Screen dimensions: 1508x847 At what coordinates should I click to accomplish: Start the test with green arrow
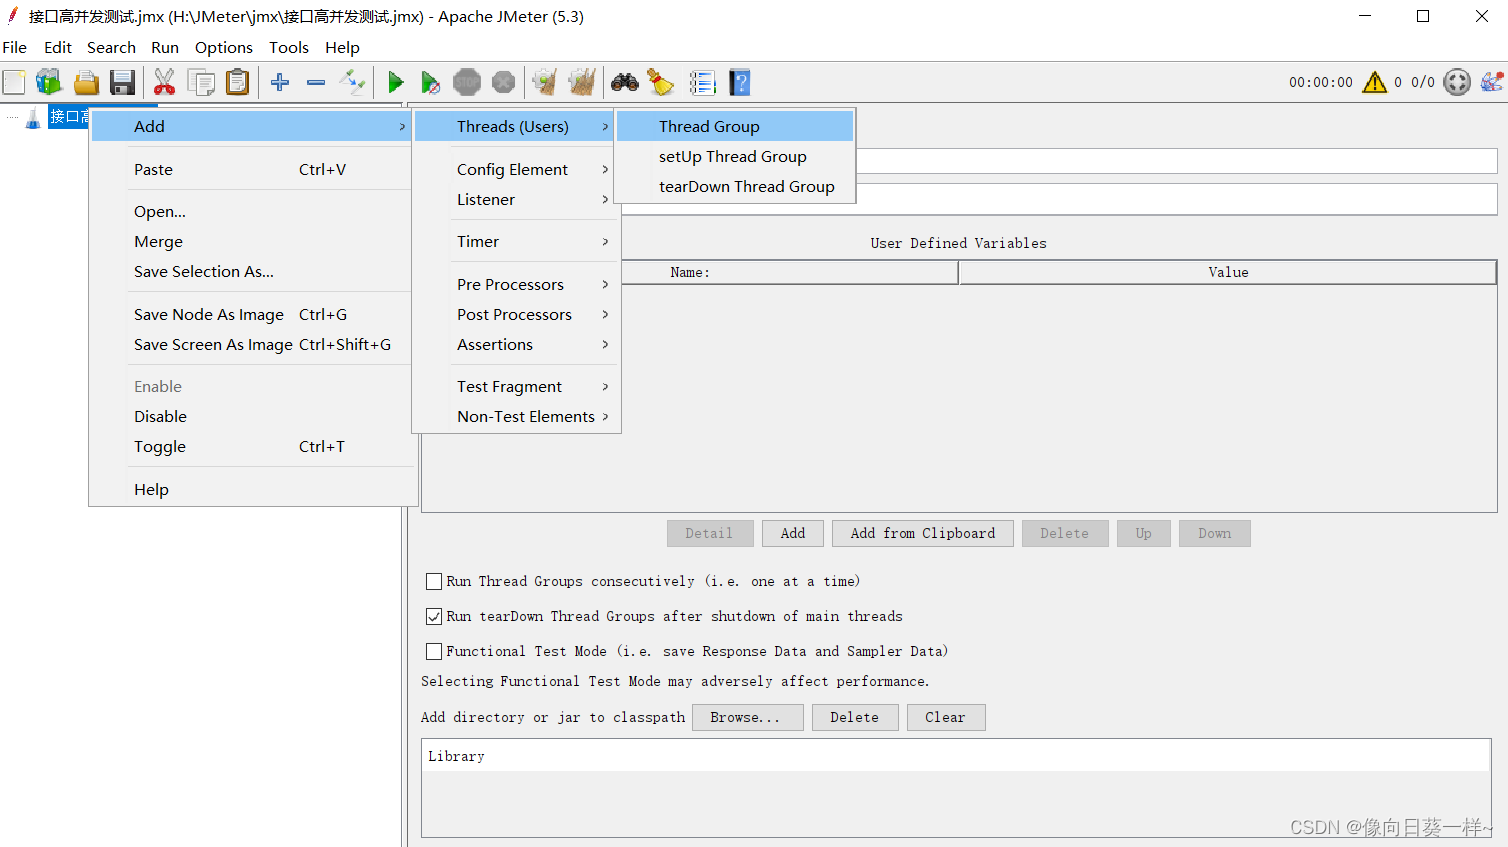(395, 82)
